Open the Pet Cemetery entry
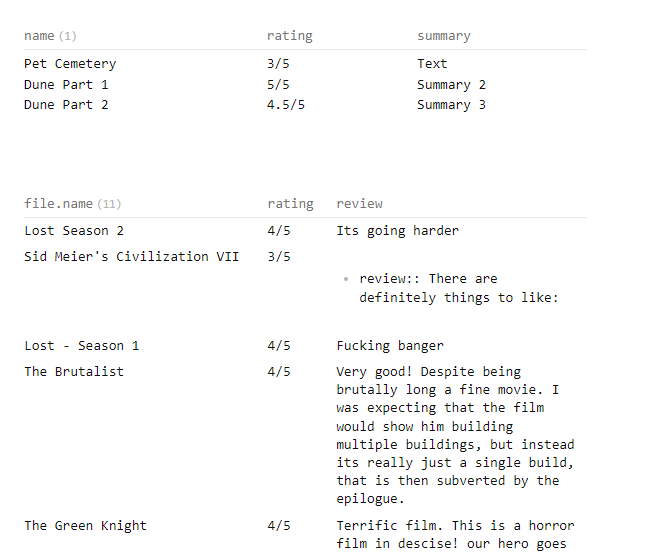The image size is (650, 552). coord(70,64)
